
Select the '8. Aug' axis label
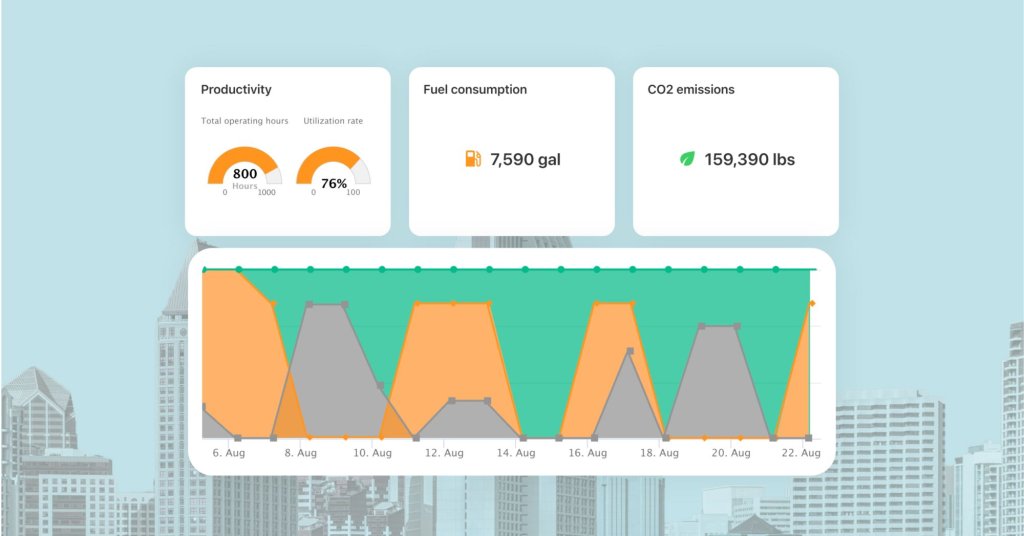click(300, 453)
